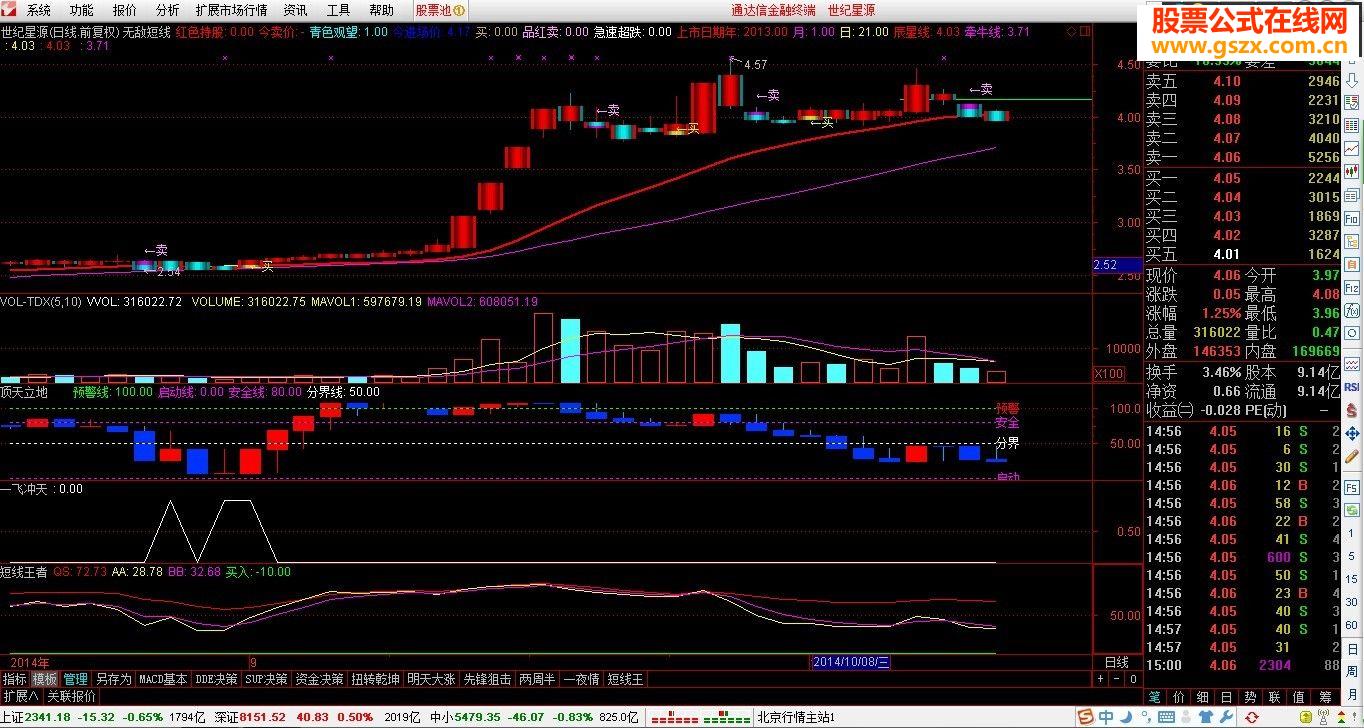Viewport: 1364px width, 728px height.
Task: Click the + zoom-in button under chart
Action: point(1100,679)
